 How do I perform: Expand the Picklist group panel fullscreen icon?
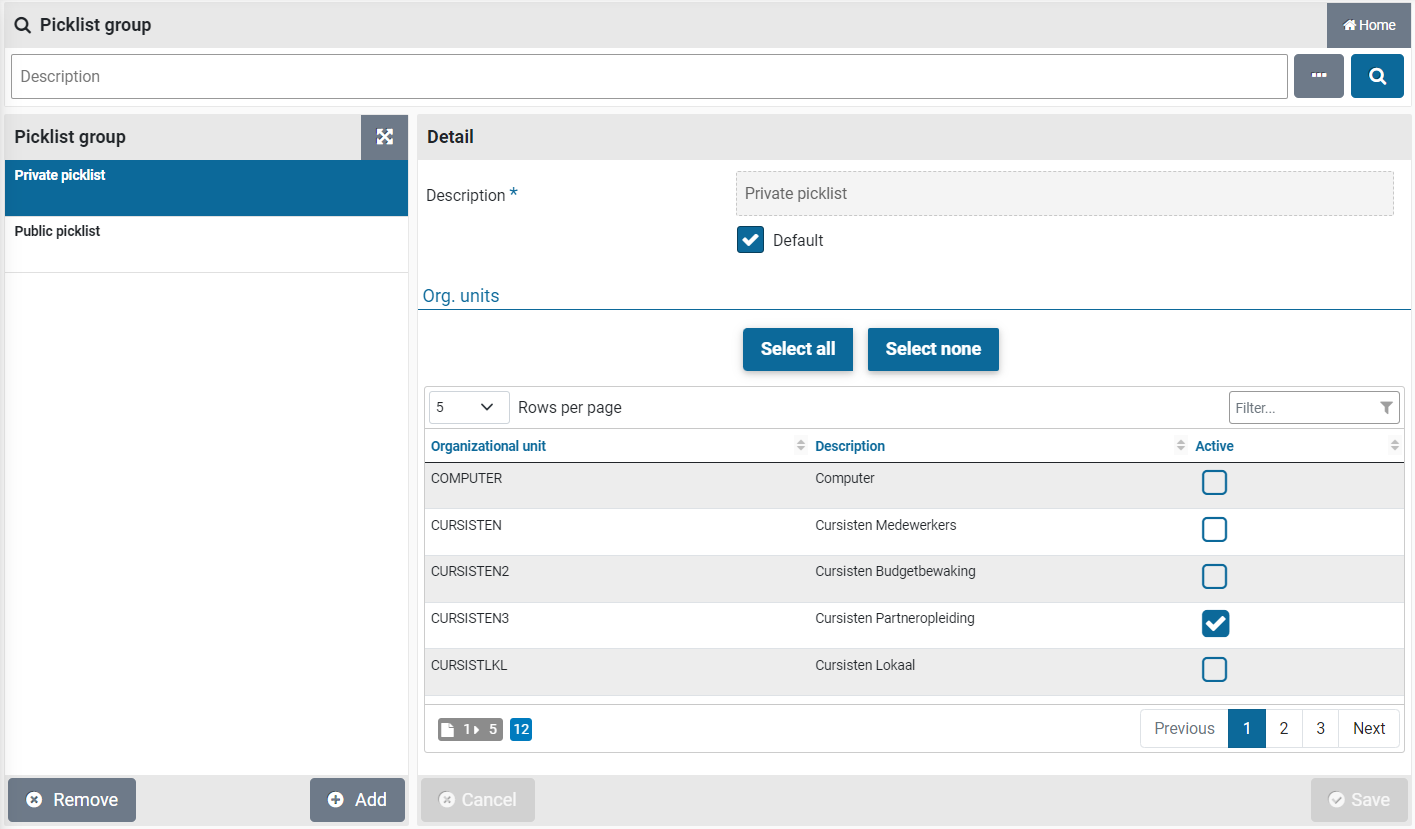click(x=384, y=137)
